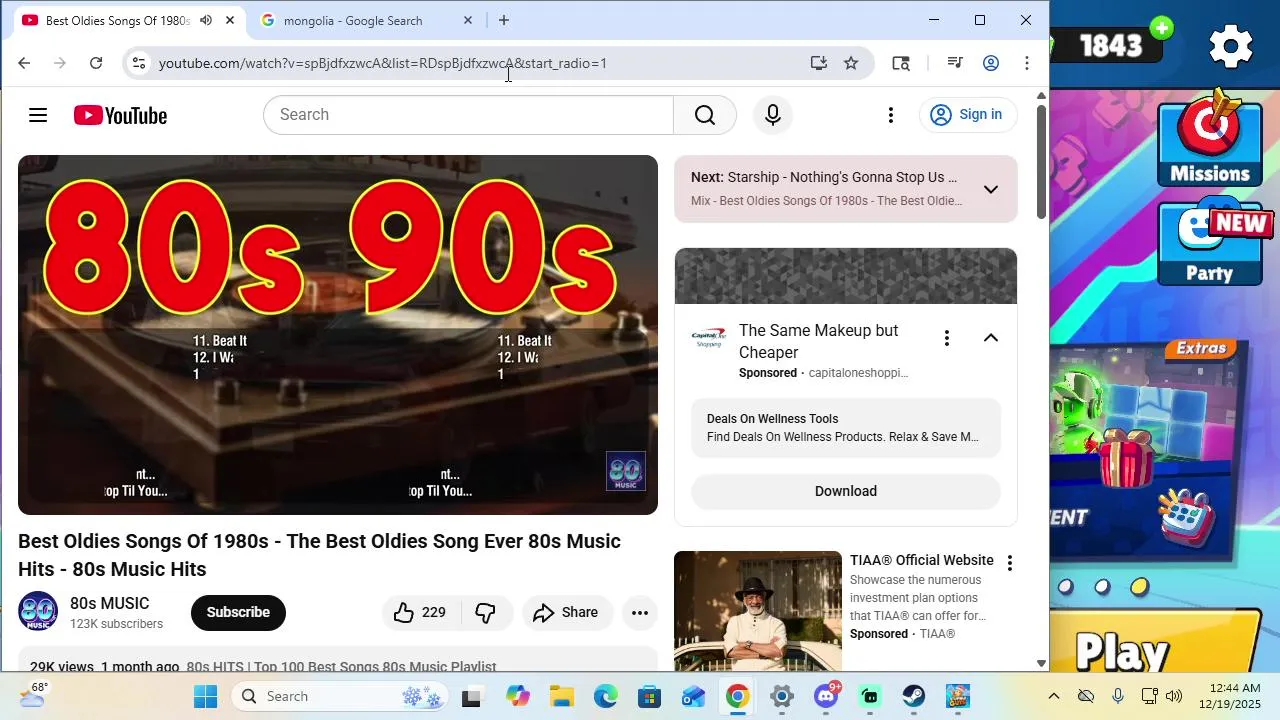Dislike the video with thumbs down
This screenshot has width=1280, height=720.
[x=485, y=613]
